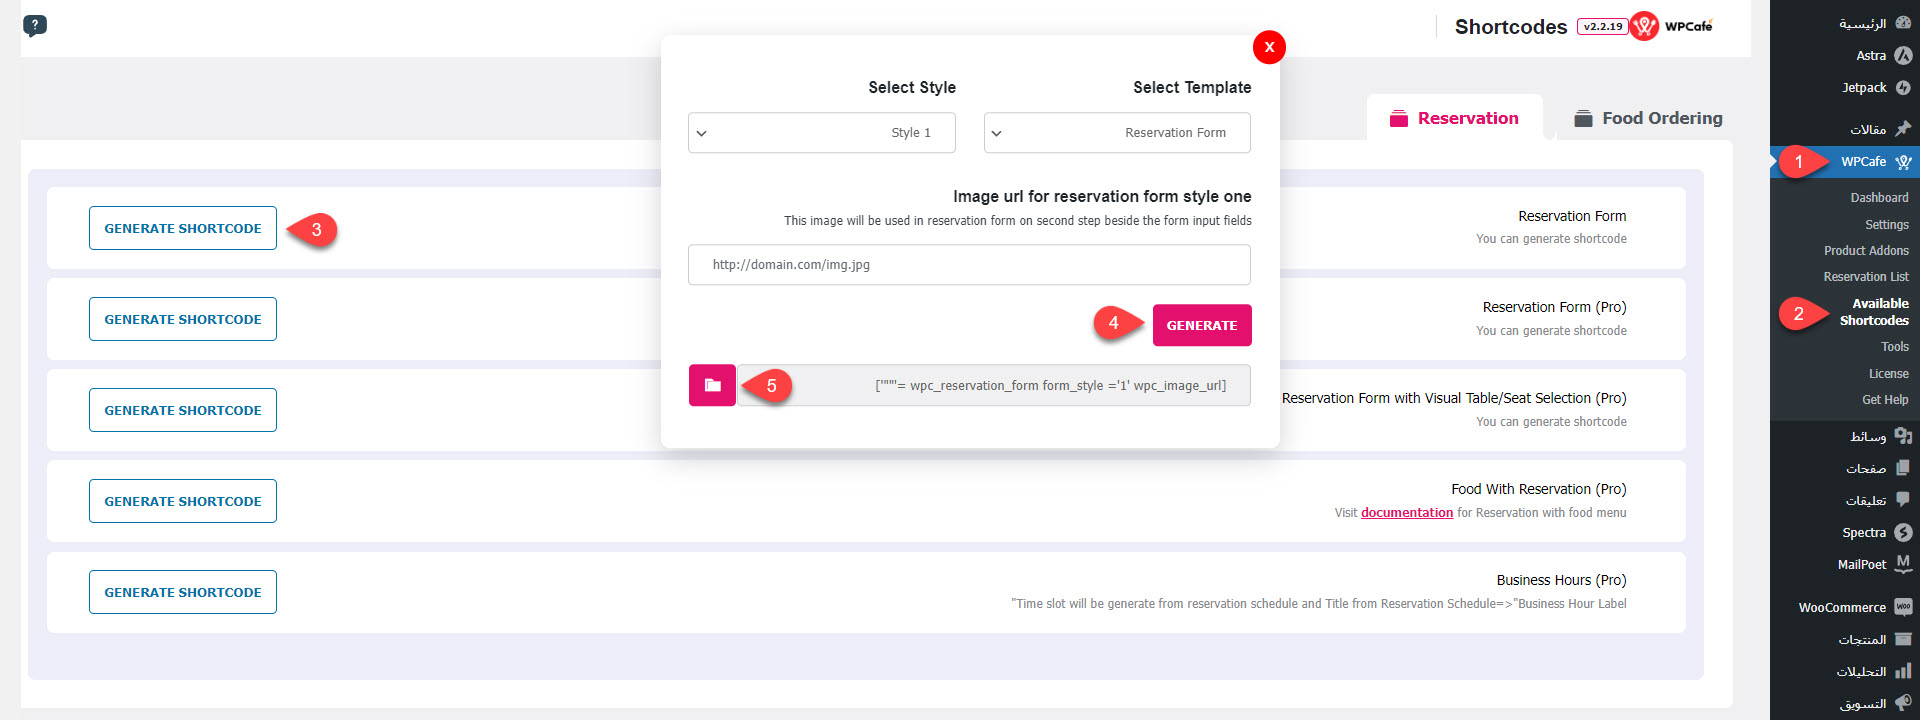Click the WPCafe sidebar menu icon
The width and height of the screenshot is (1920, 720).
coord(1903,162)
